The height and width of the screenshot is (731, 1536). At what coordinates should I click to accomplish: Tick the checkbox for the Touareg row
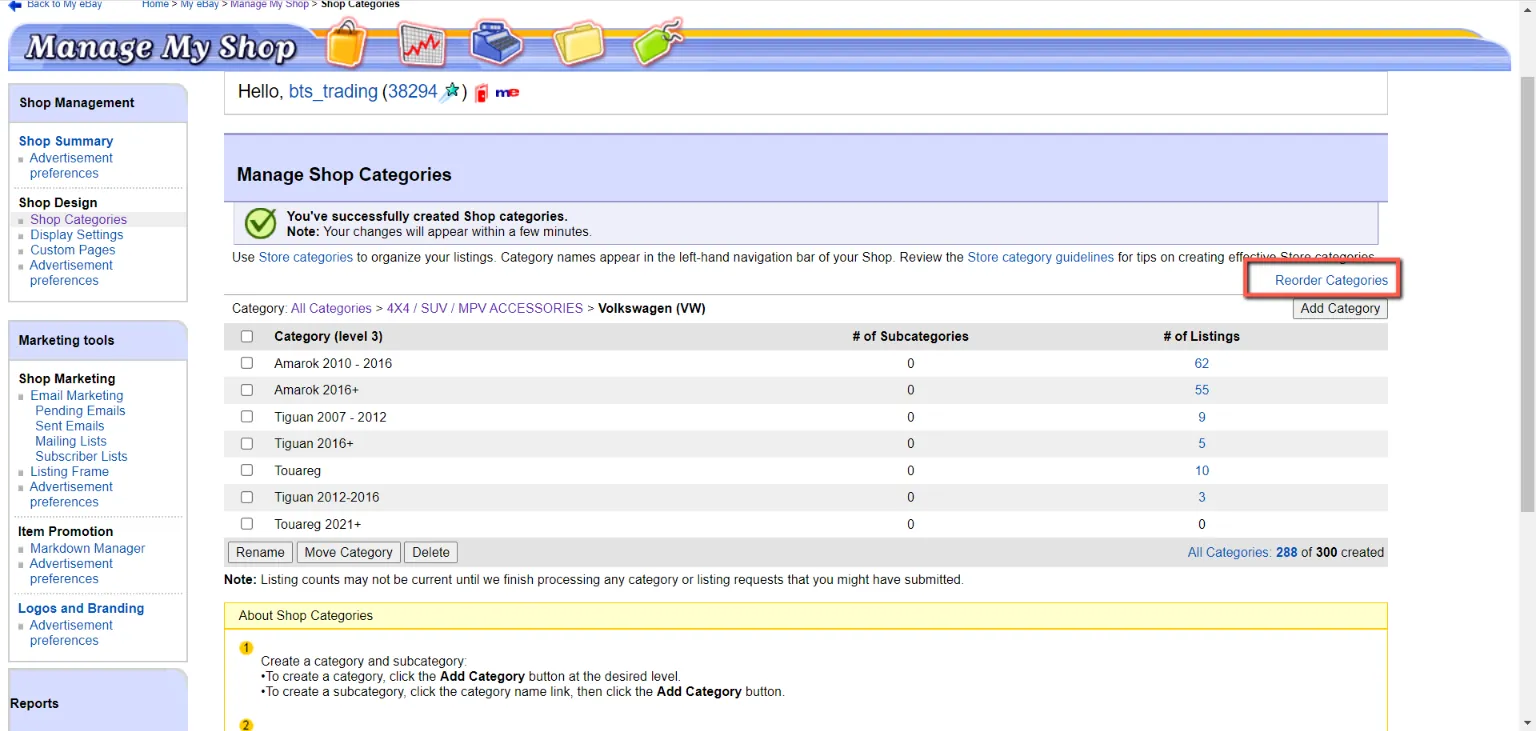coord(247,470)
